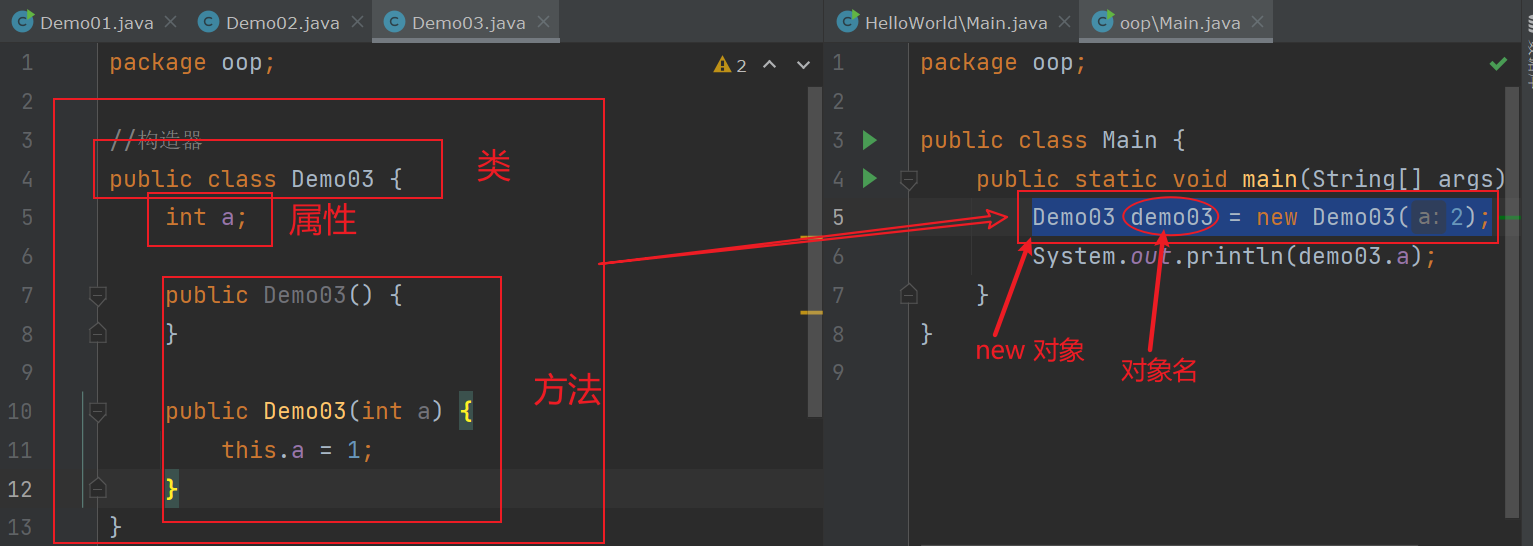Collapse the Demo03(int a) constructor fold
The width and height of the screenshot is (1533, 546).
[98, 411]
